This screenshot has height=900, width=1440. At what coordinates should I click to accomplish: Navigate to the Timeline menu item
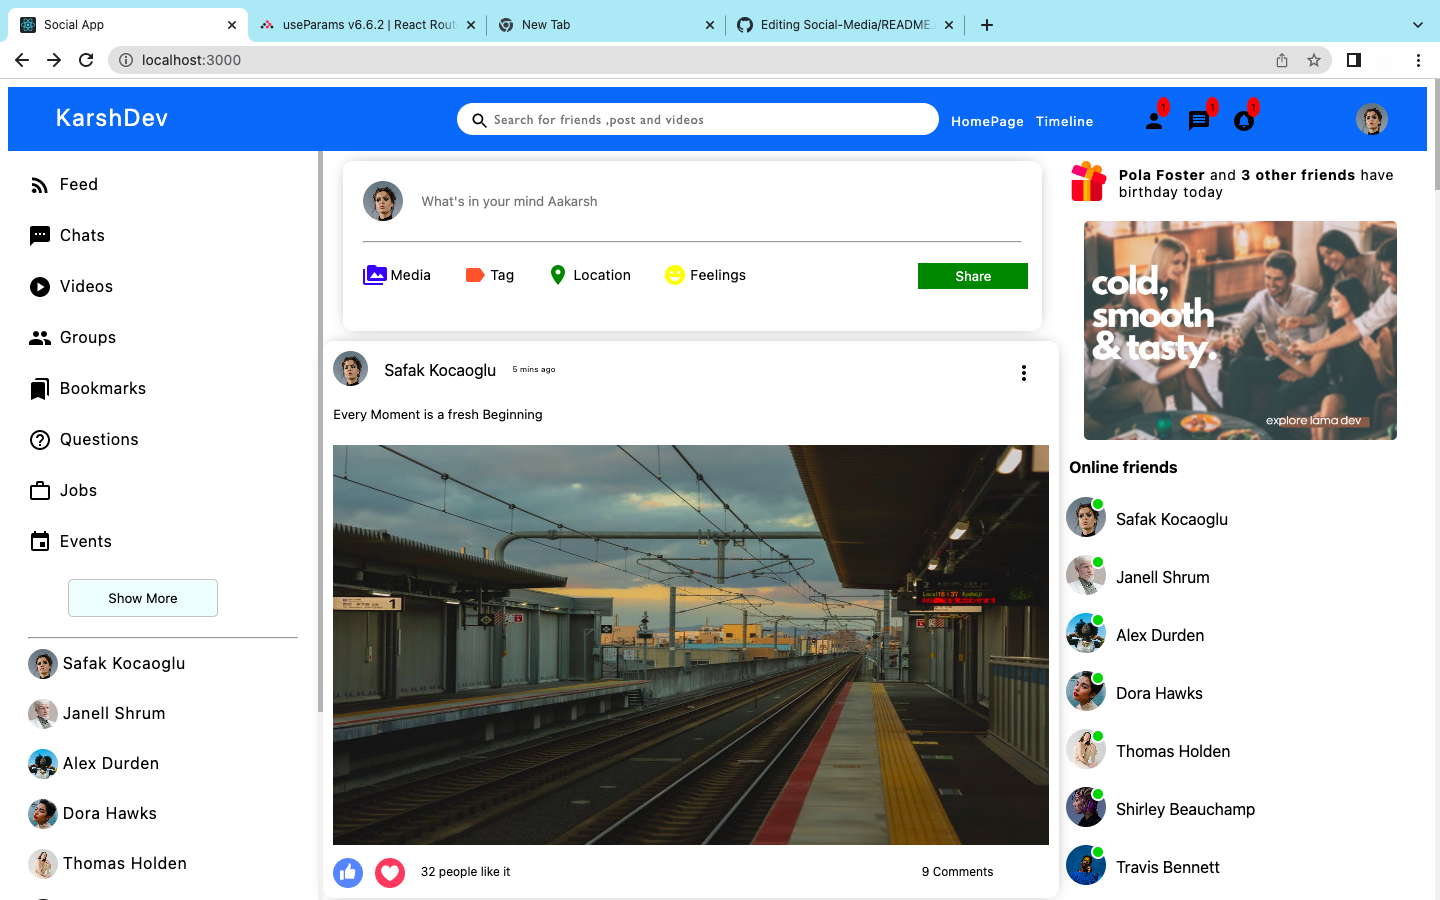point(1064,121)
